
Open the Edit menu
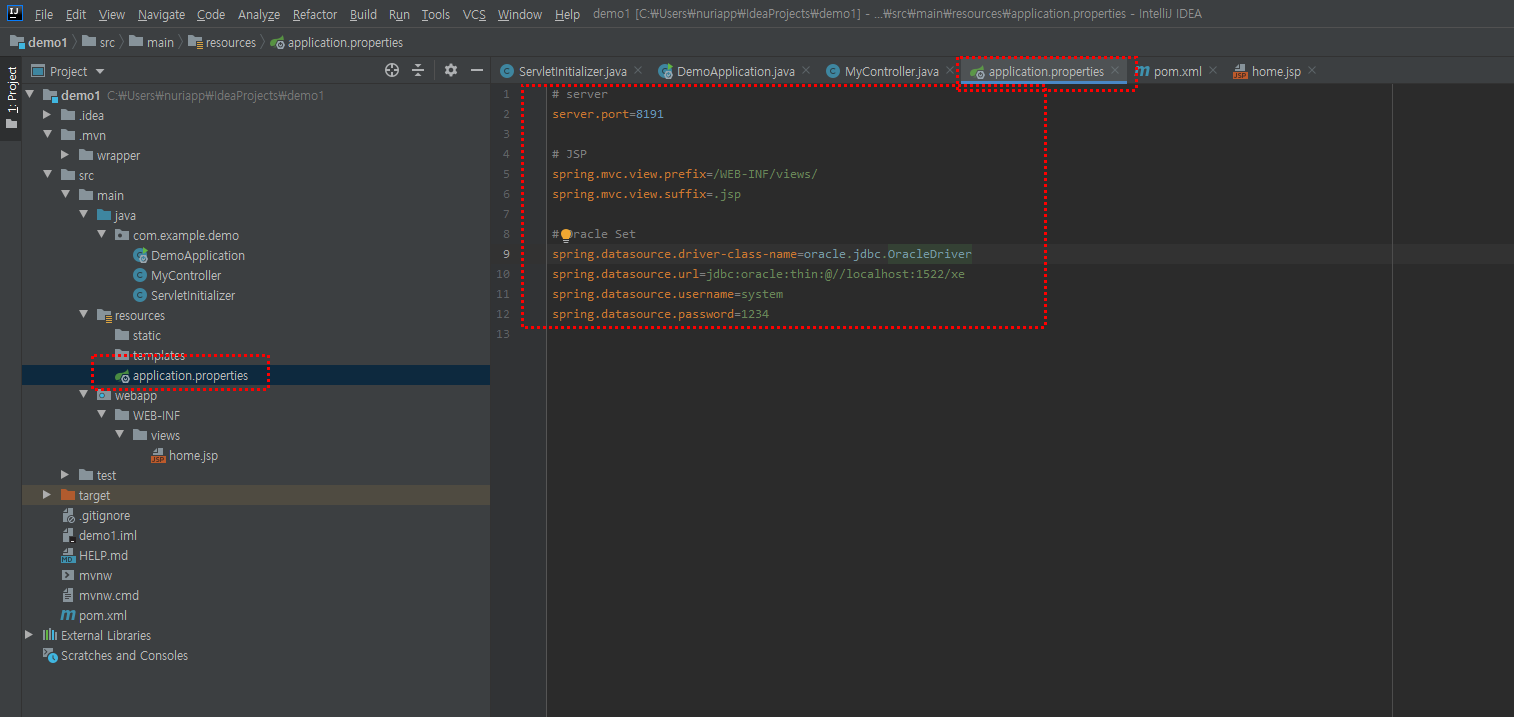click(76, 15)
